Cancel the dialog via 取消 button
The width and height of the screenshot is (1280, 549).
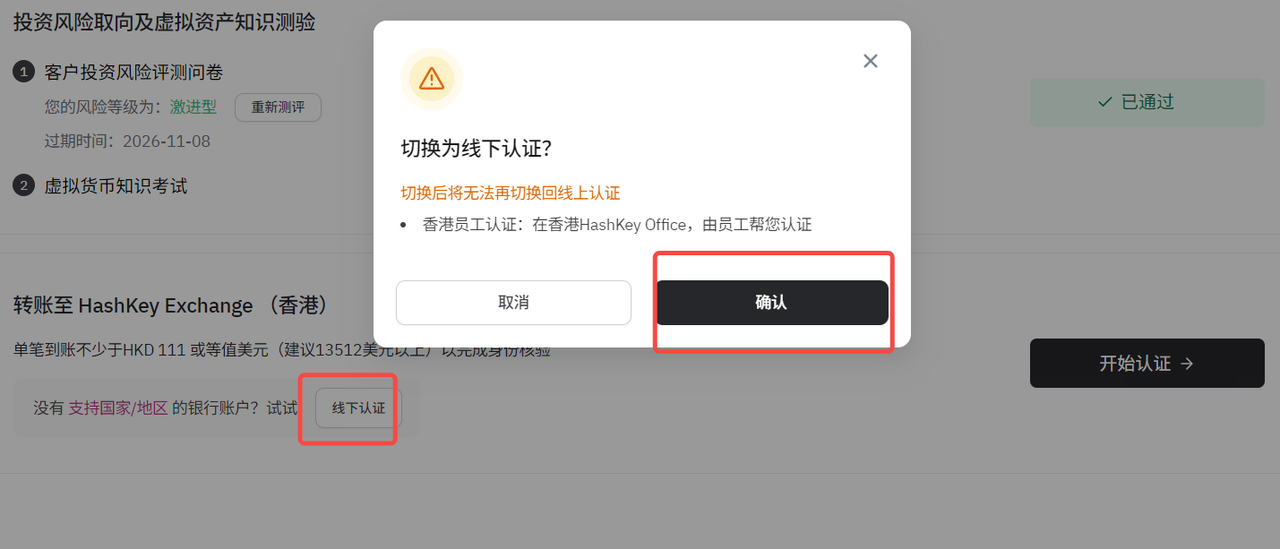tap(514, 302)
